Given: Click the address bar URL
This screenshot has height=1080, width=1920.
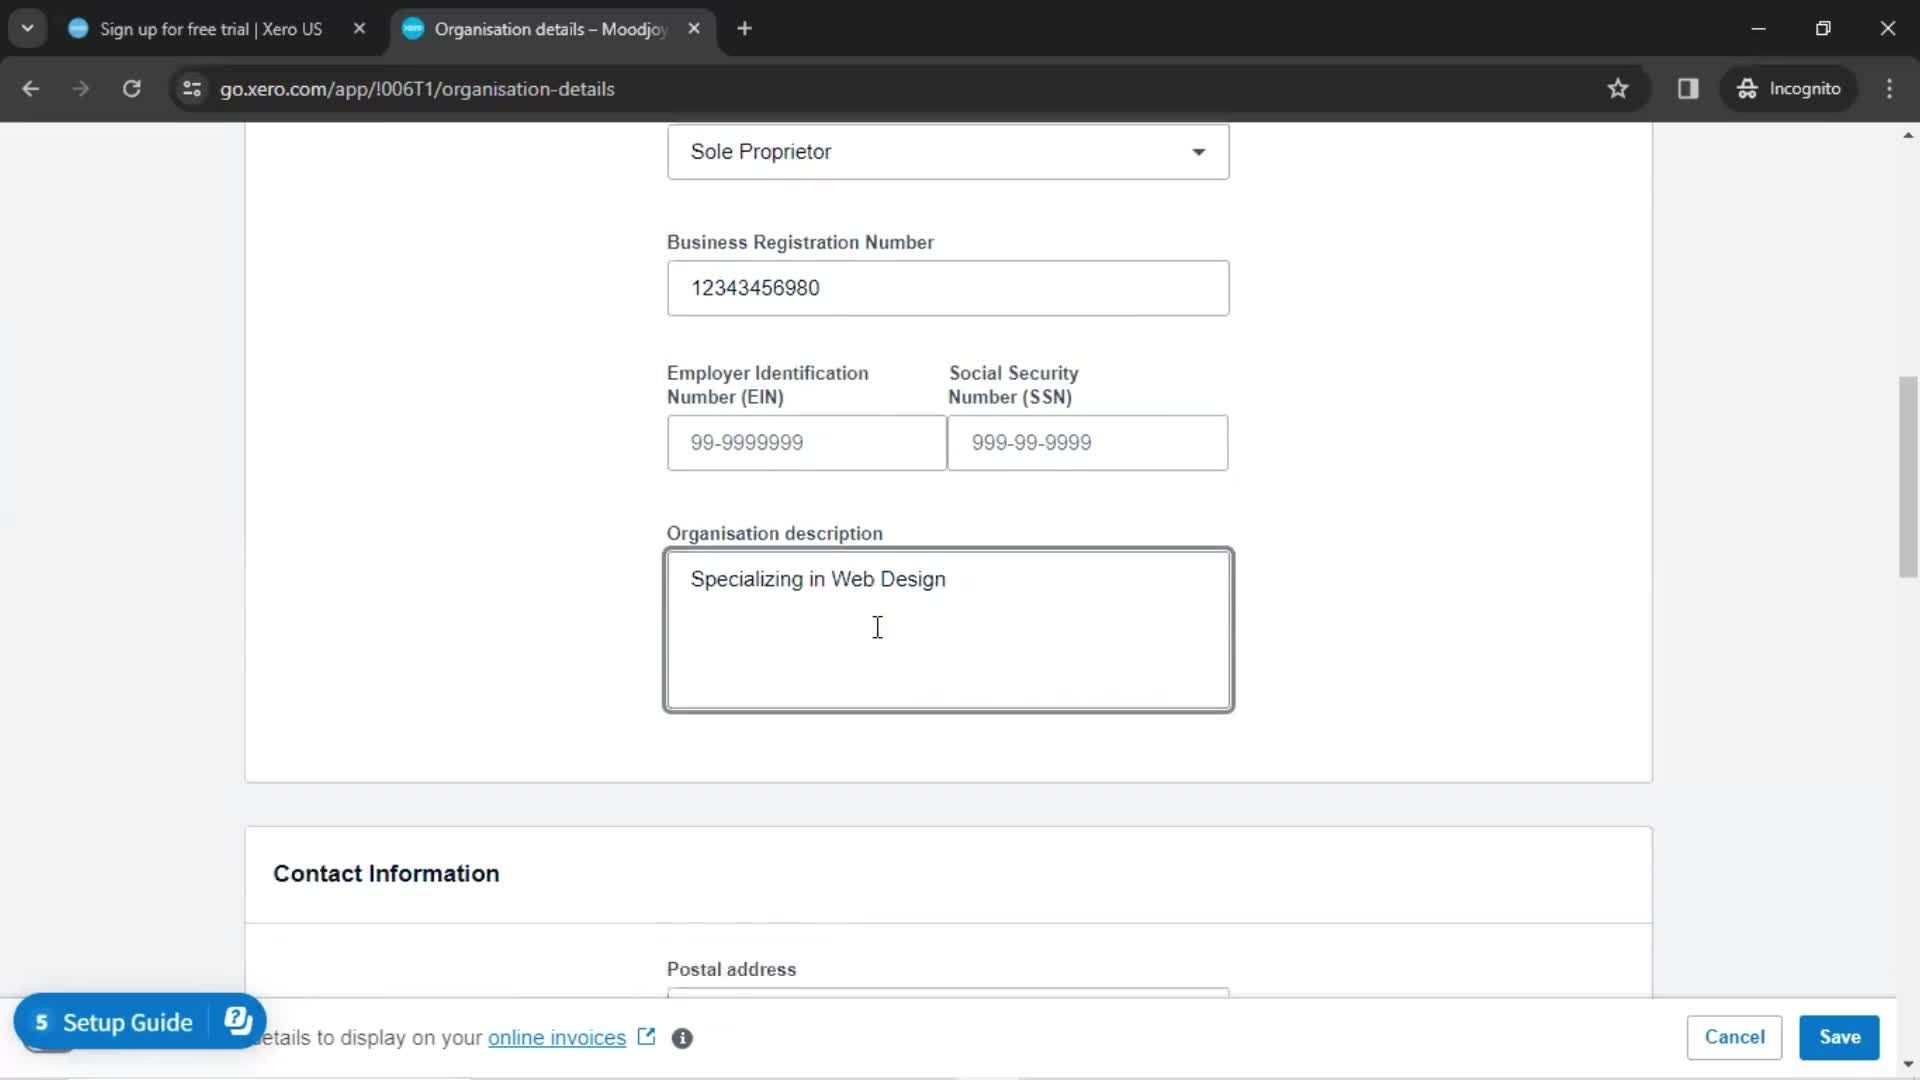Looking at the screenshot, I should 417,89.
